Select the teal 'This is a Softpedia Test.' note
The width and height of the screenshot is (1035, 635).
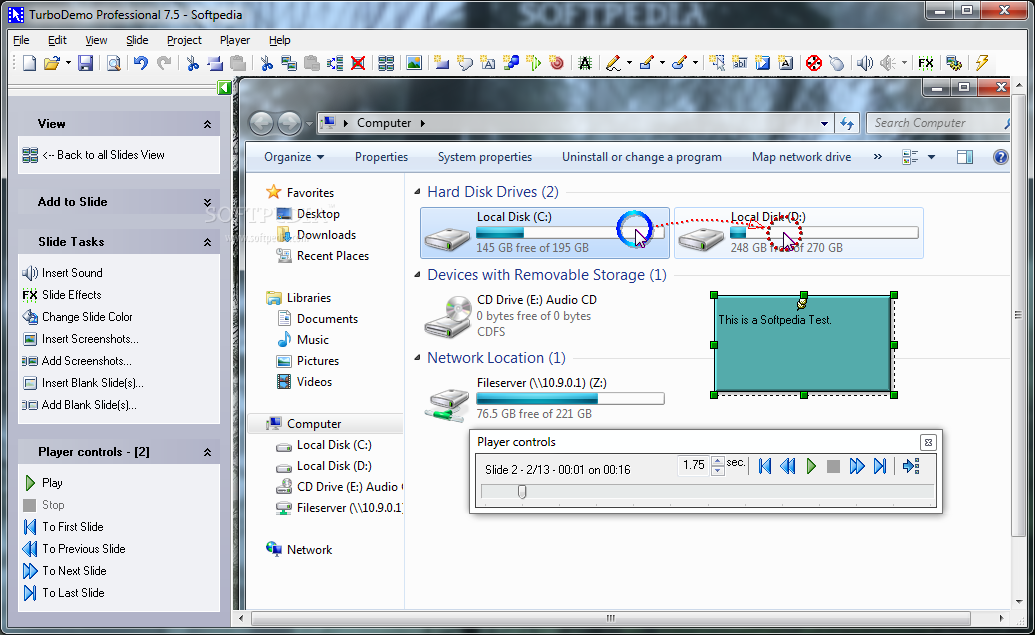803,345
